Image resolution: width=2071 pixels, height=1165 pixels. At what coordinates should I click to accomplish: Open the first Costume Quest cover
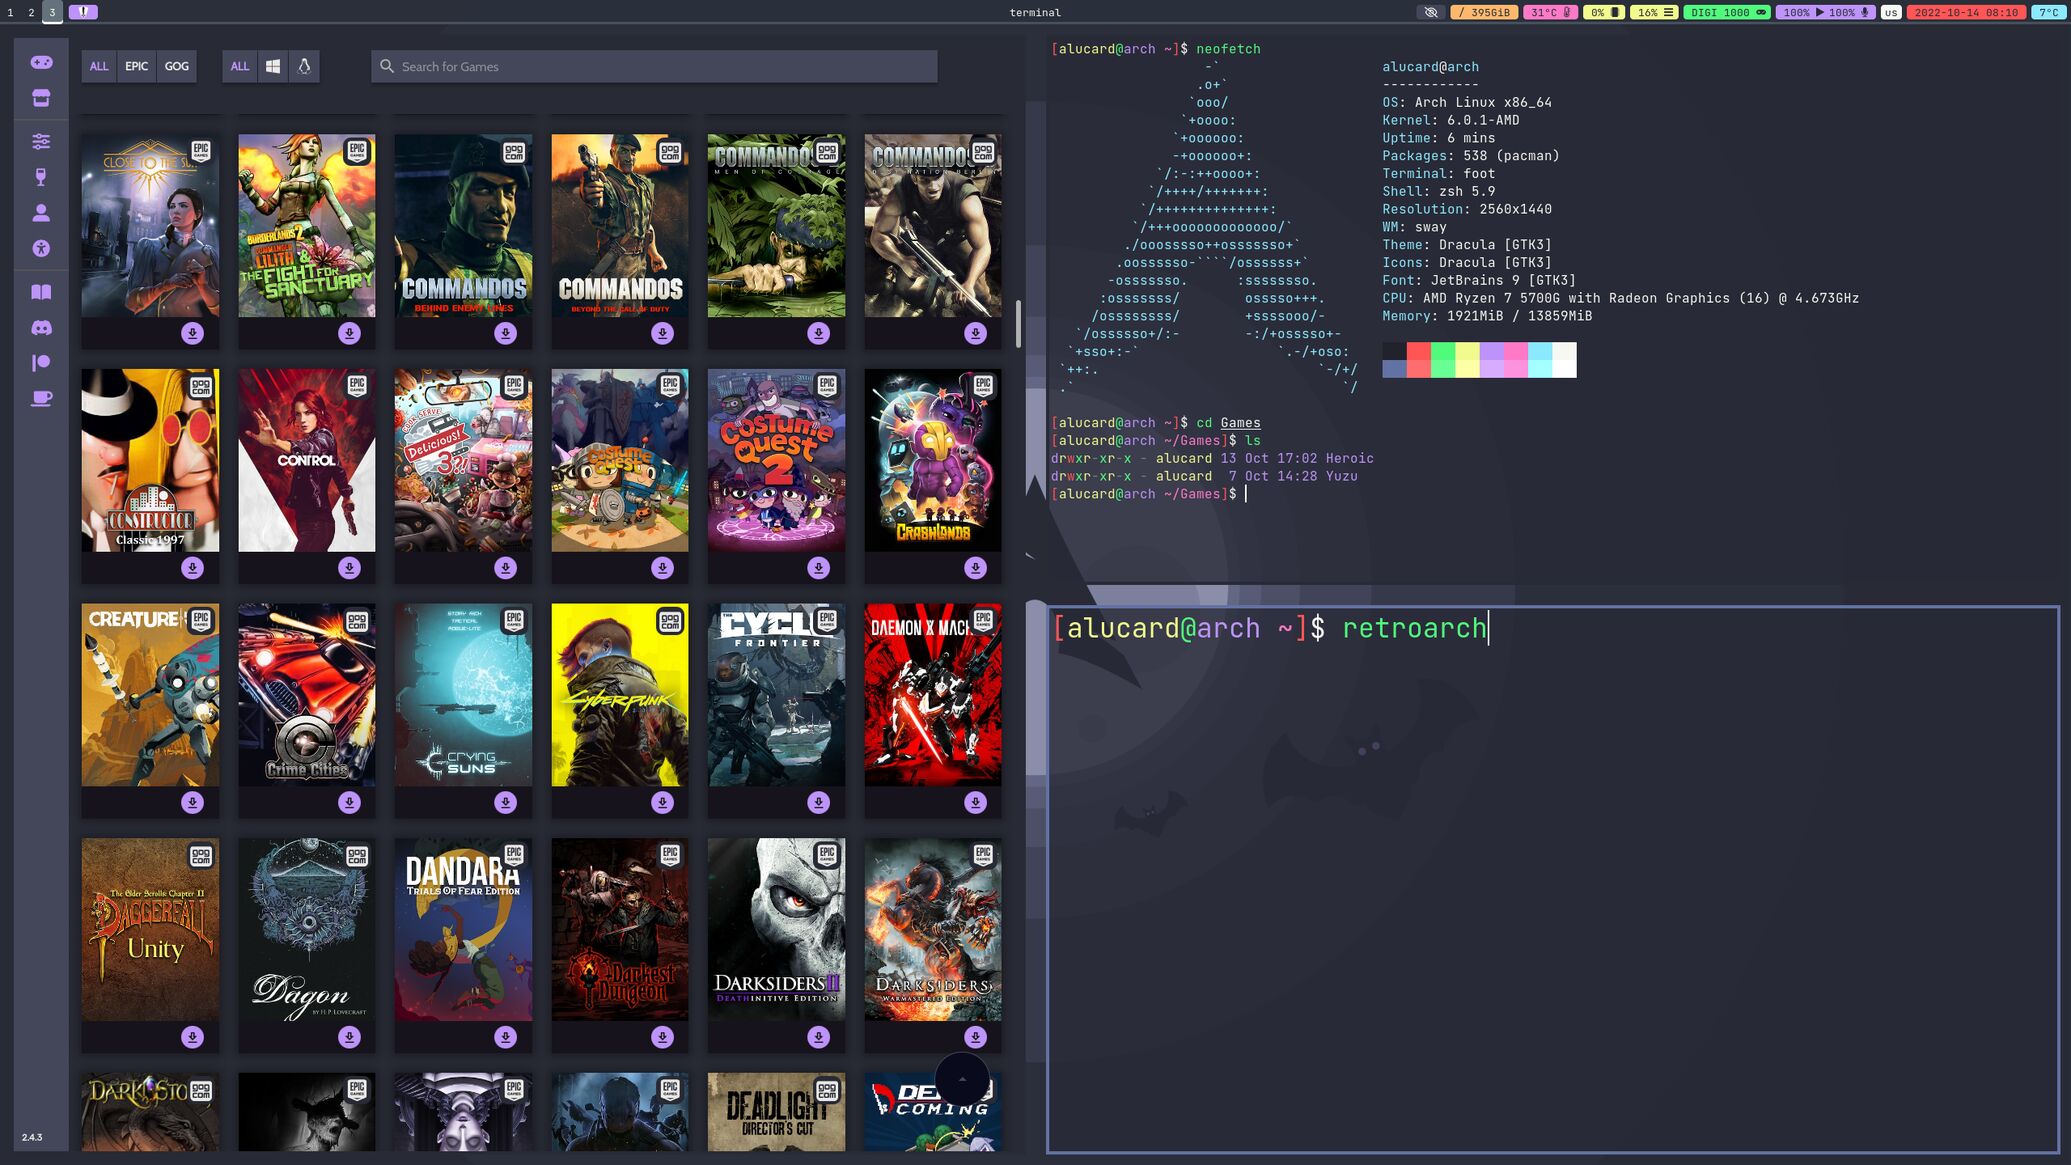pos(620,460)
